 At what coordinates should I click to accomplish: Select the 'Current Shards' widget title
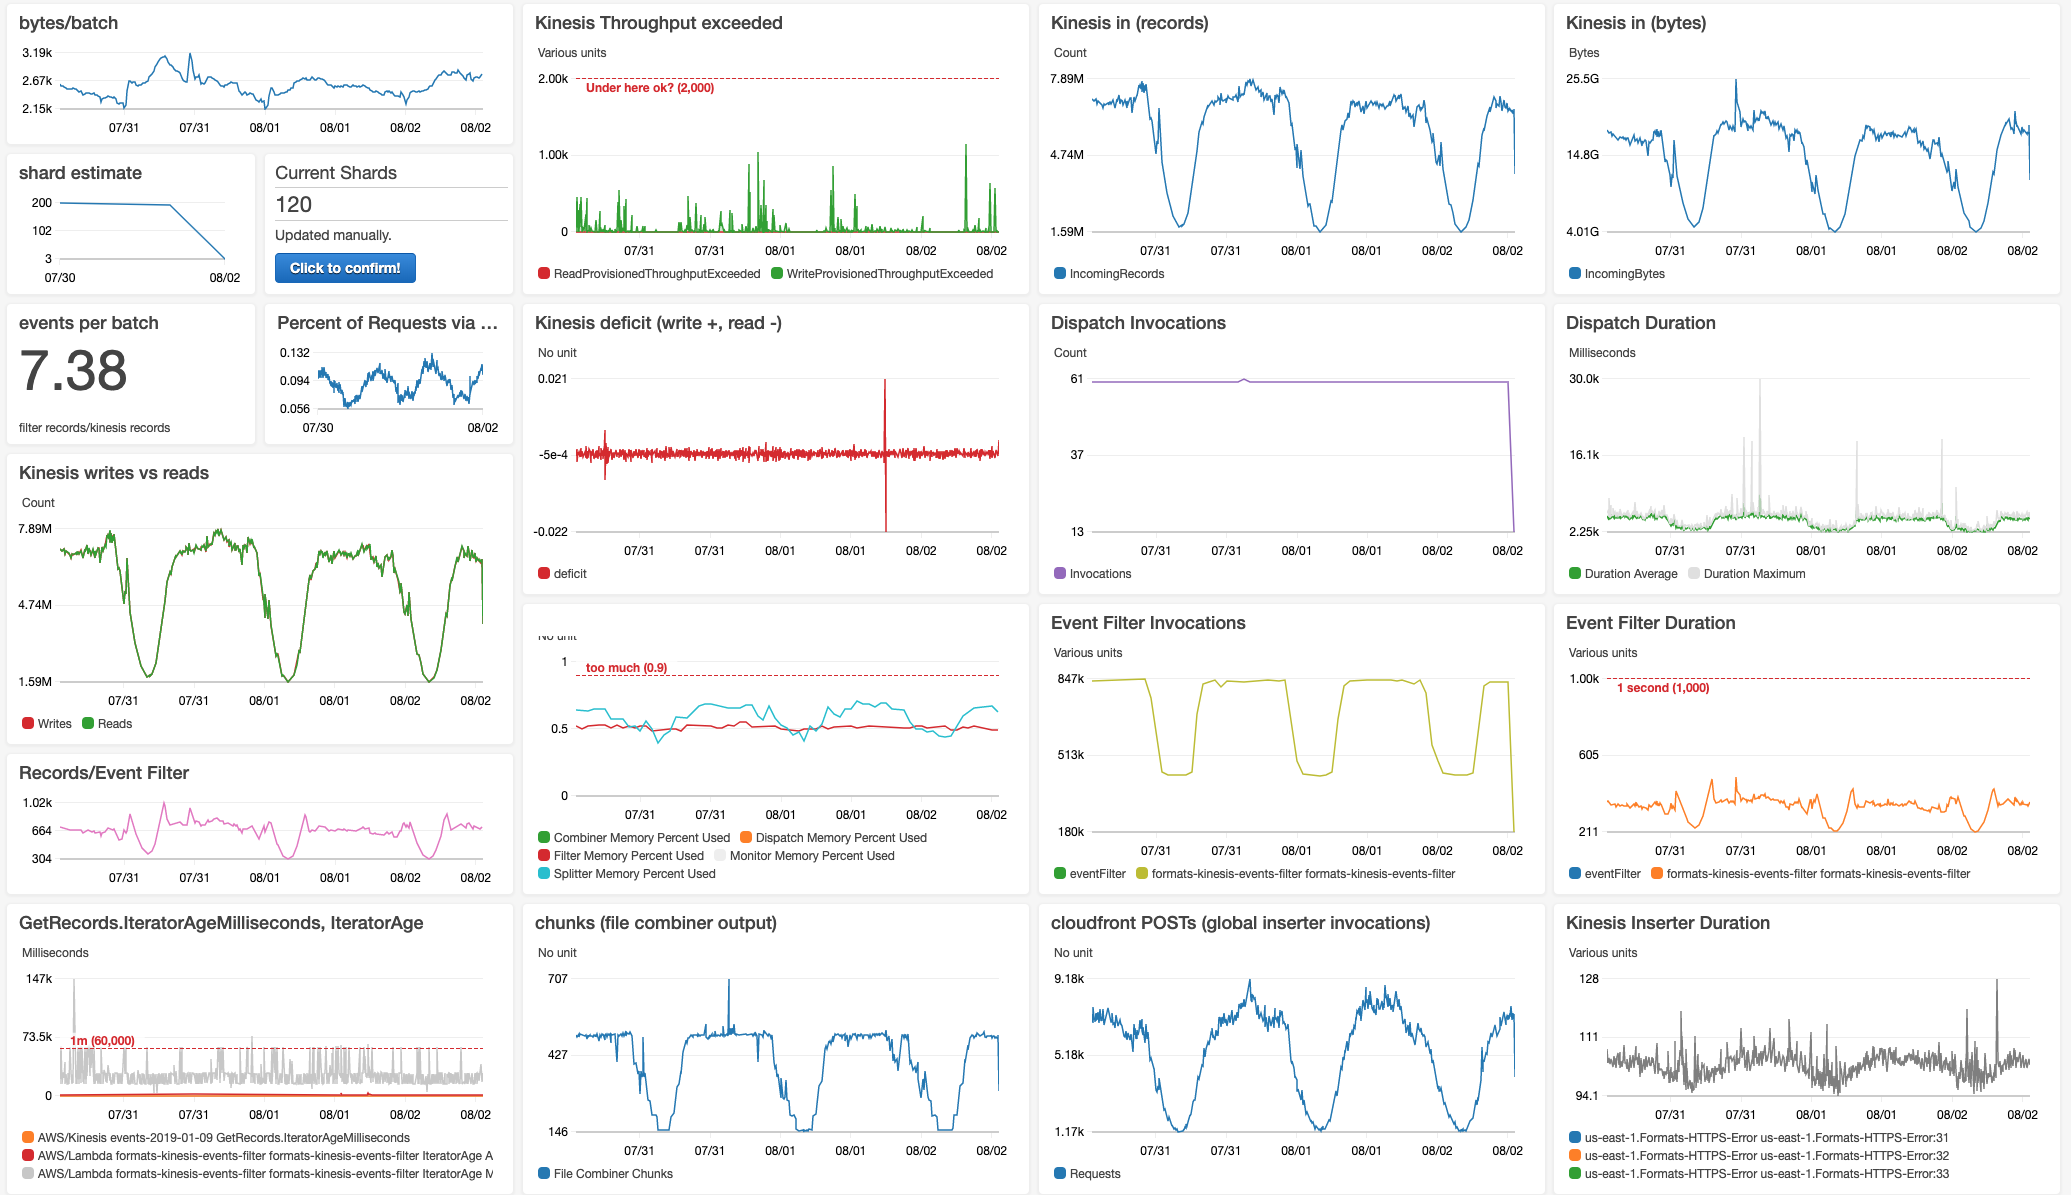(336, 173)
